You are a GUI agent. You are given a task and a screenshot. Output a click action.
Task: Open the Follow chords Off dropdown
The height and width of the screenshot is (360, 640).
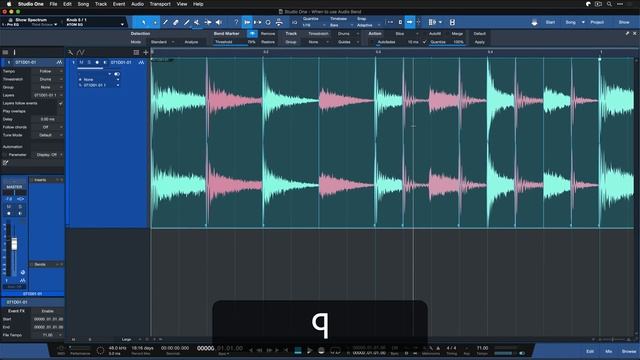tap(48, 127)
